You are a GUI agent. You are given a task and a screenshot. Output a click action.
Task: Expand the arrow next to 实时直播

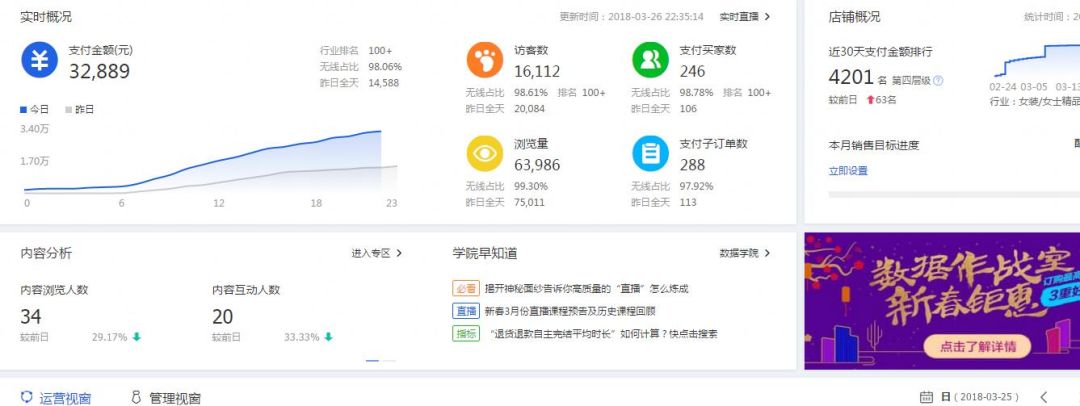767,17
